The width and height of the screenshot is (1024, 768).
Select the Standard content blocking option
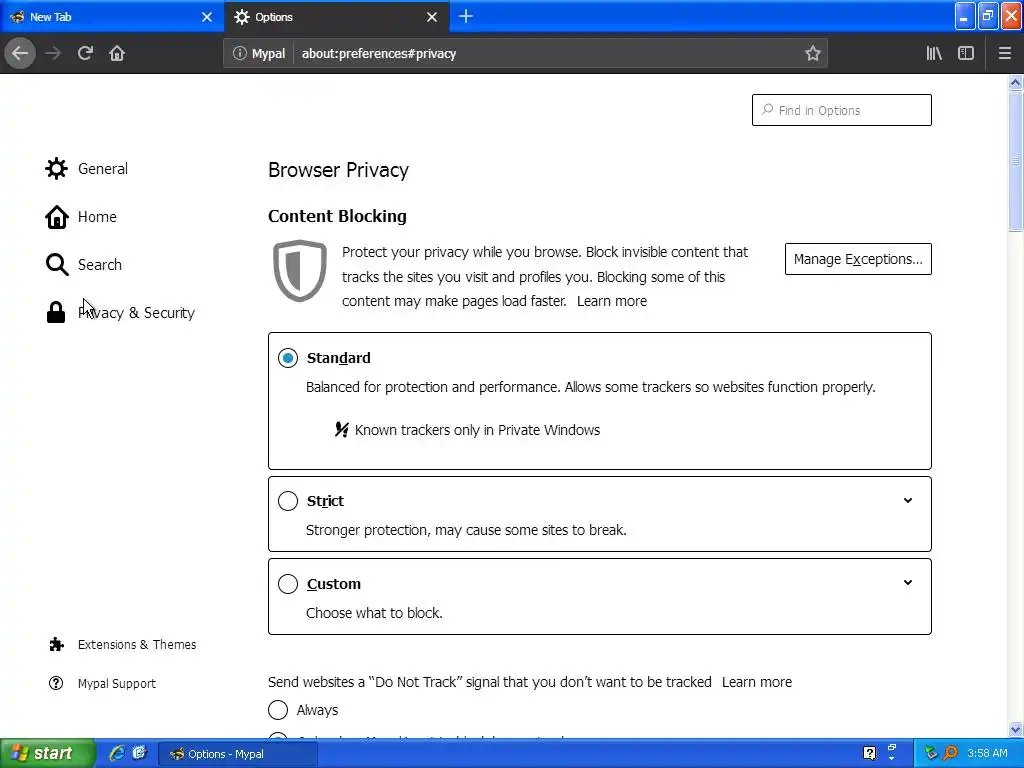[288, 358]
